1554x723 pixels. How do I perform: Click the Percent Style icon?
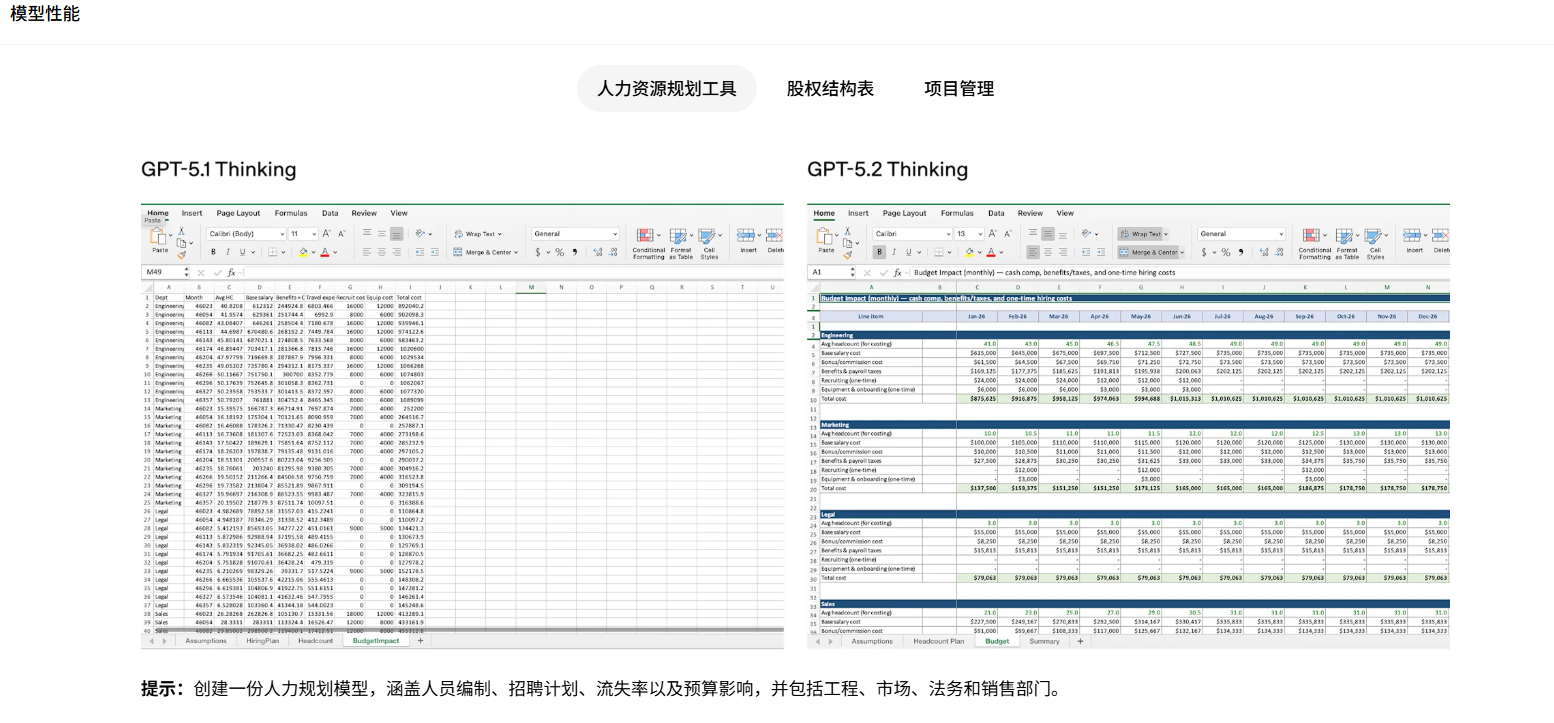click(x=1225, y=252)
